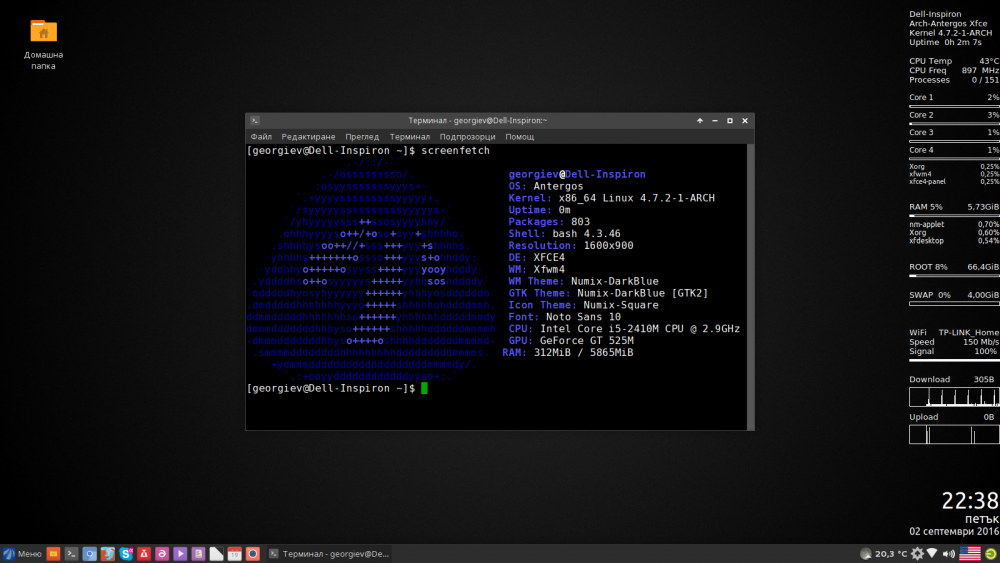
Task: Click the Upload traffic graph
Action: [x=954, y=434]
